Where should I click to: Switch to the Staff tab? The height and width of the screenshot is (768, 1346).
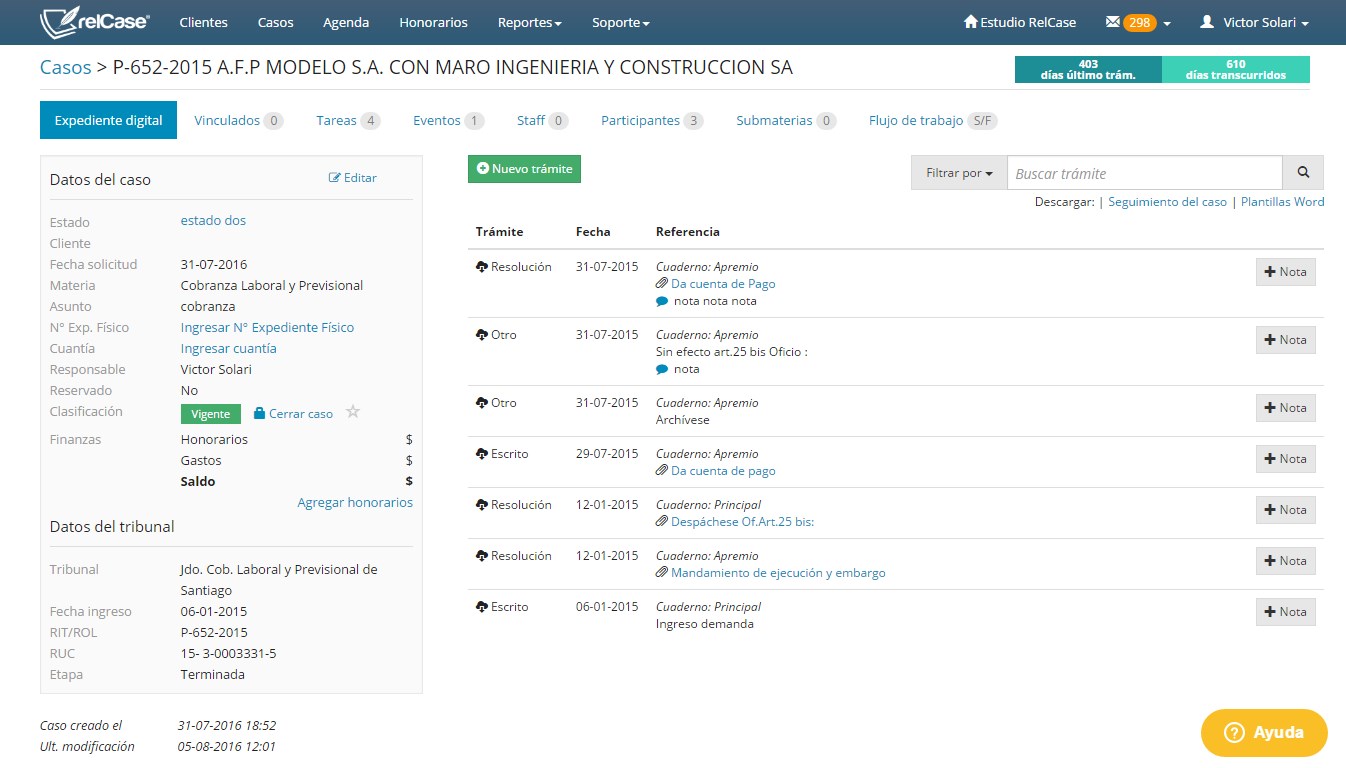(542, 120)
